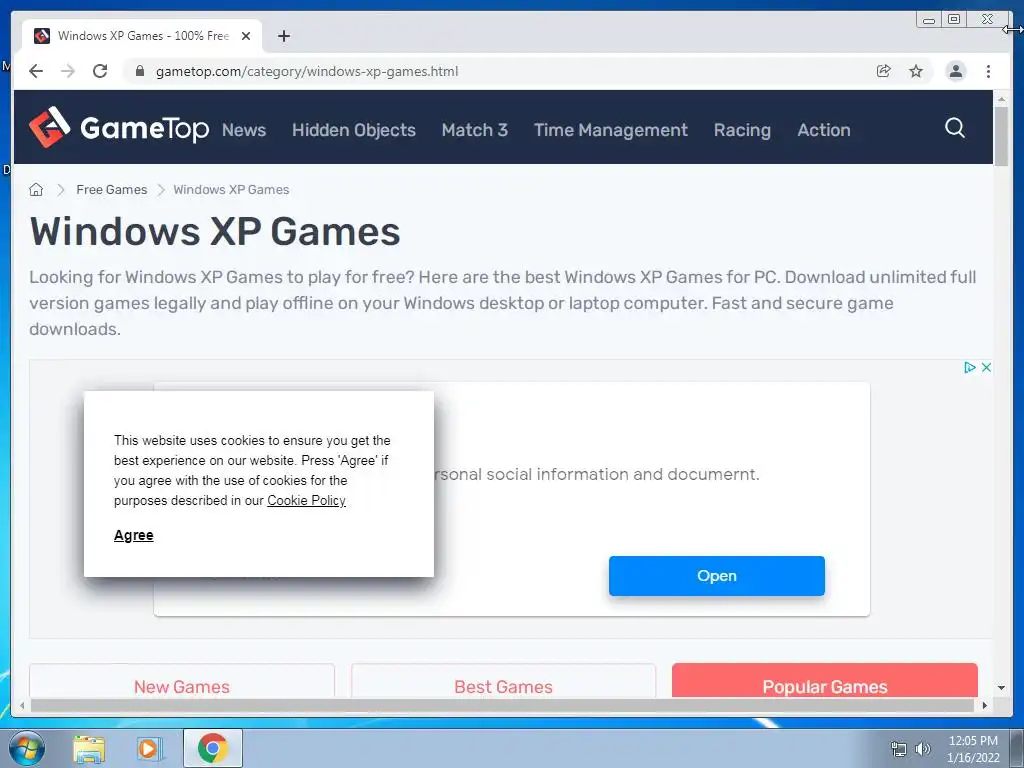Open volume speaker tray icon
This screenshot has height=768, width=1024.
click(x=923, y=749)
